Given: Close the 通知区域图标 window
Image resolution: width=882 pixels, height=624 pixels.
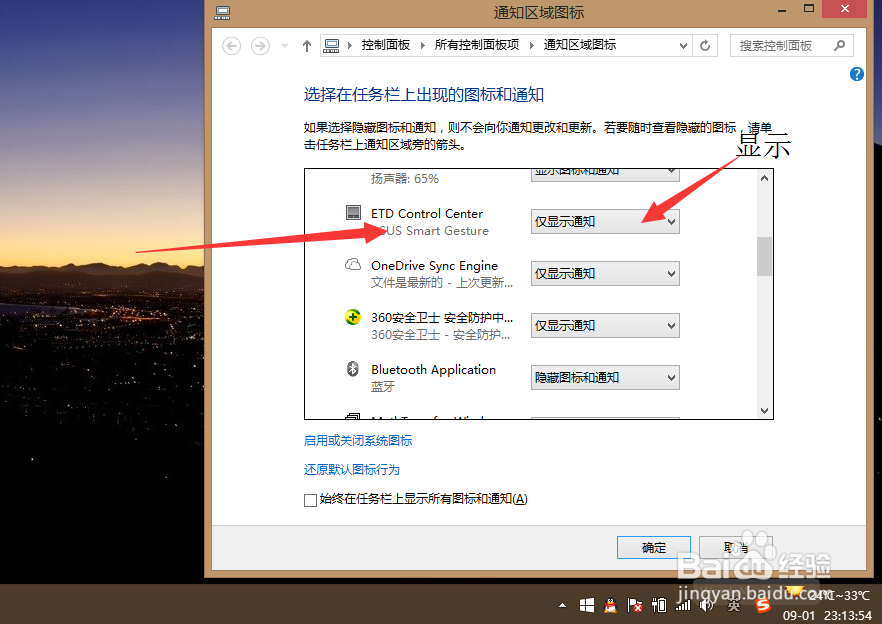Looking at the screenshot, I should [844, 9].
